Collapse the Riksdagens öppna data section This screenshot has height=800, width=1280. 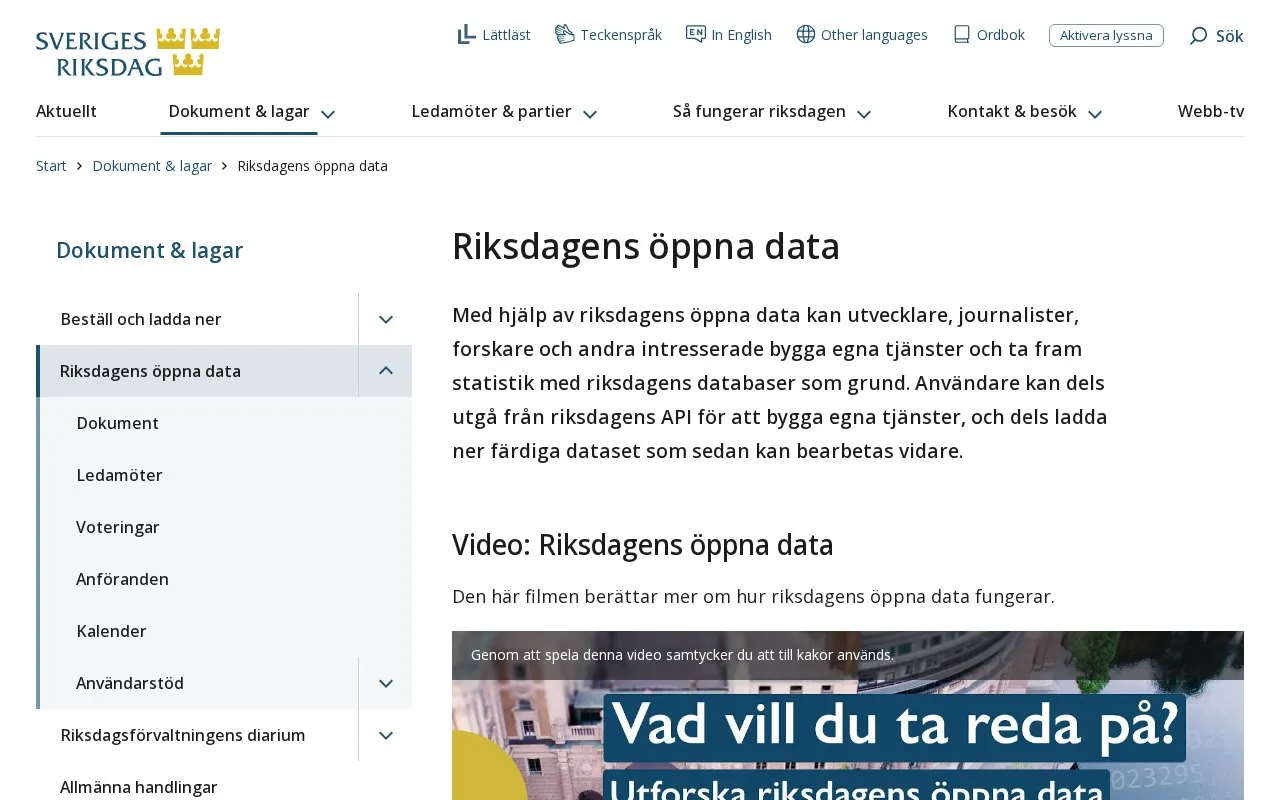pos(386,371)
